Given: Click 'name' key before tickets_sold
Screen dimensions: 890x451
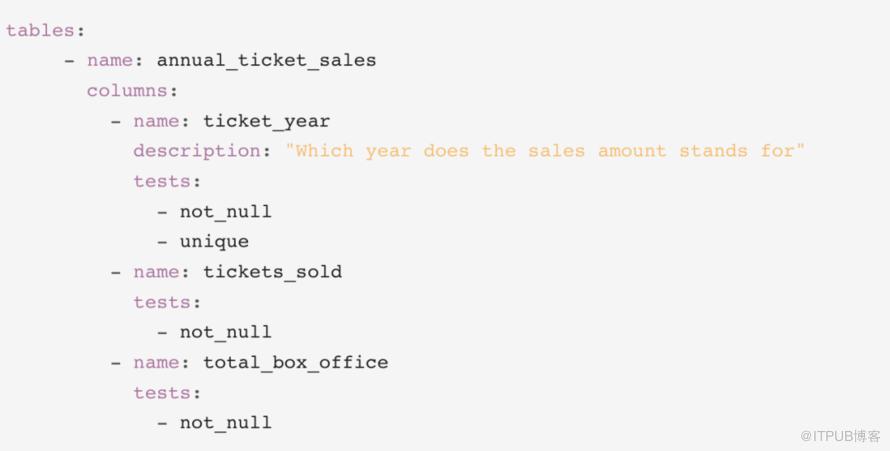Looking at the screenshot, I should coord(157,272).
